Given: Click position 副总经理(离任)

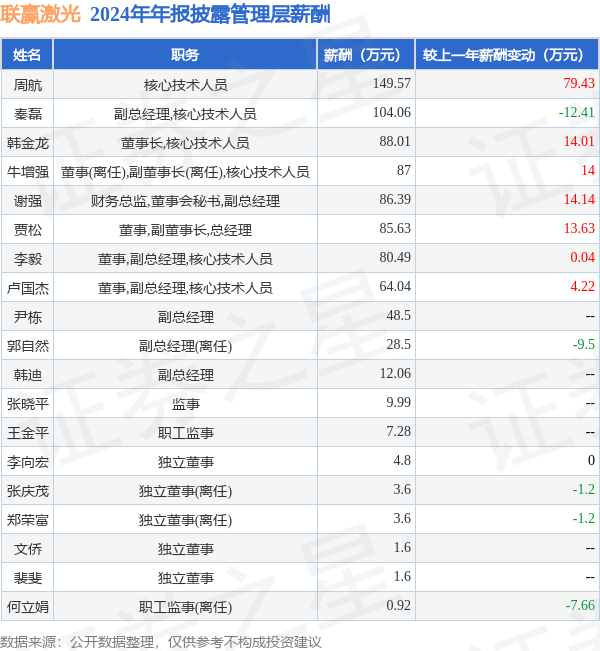Looking at the screenshot, I should pos(185,346).
